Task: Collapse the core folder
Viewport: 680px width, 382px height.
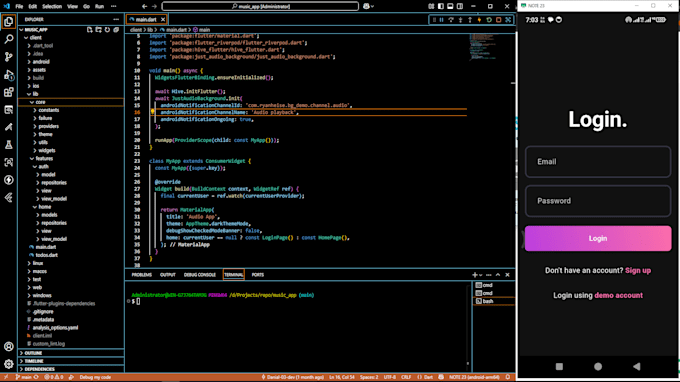Action: pyautogui.click(x=40, y=102)
